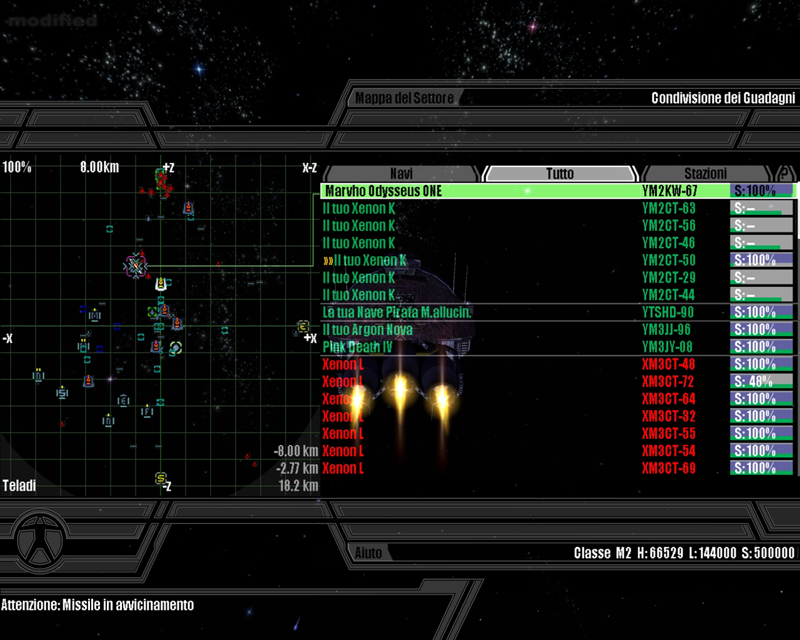Switch to the Navi tab

pos(401,174)
